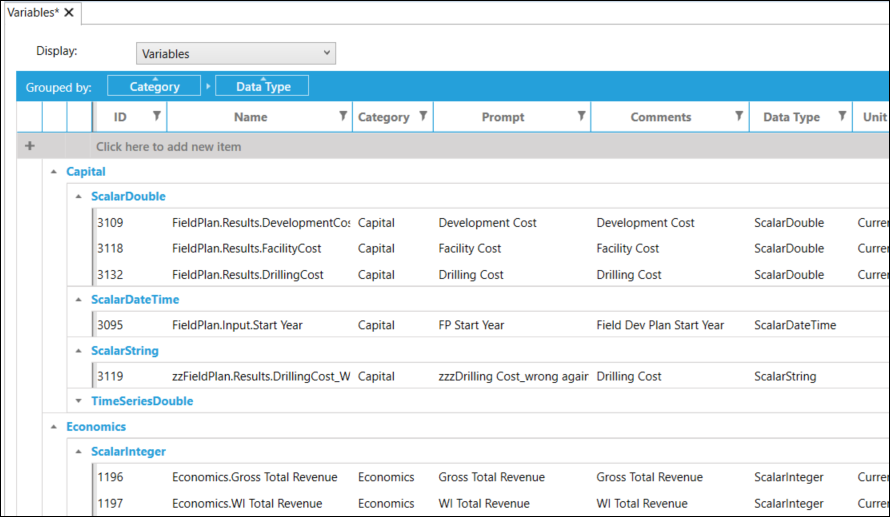The height and width of the screenshot is (517, 890).
Task: Collapse the ScalarInteger group
Action: [79, 452]
